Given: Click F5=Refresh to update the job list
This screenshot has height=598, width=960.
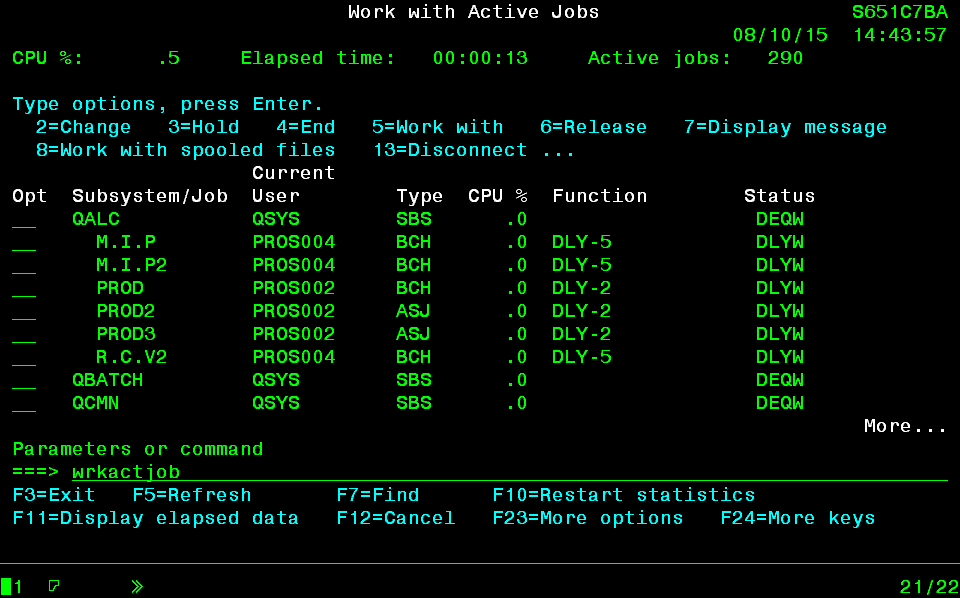Looking at the screenshot, I should click(x=192, y=495).
